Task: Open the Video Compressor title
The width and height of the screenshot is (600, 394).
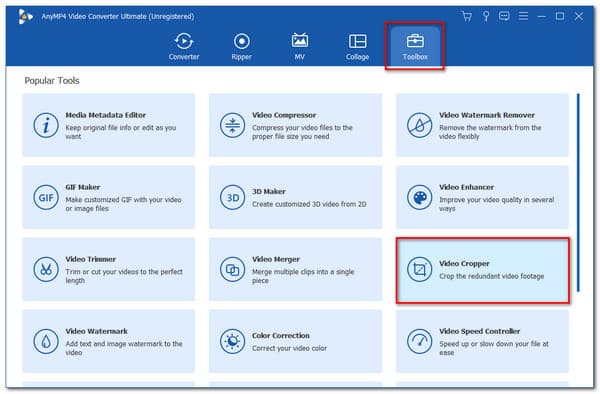Action: 284,115
